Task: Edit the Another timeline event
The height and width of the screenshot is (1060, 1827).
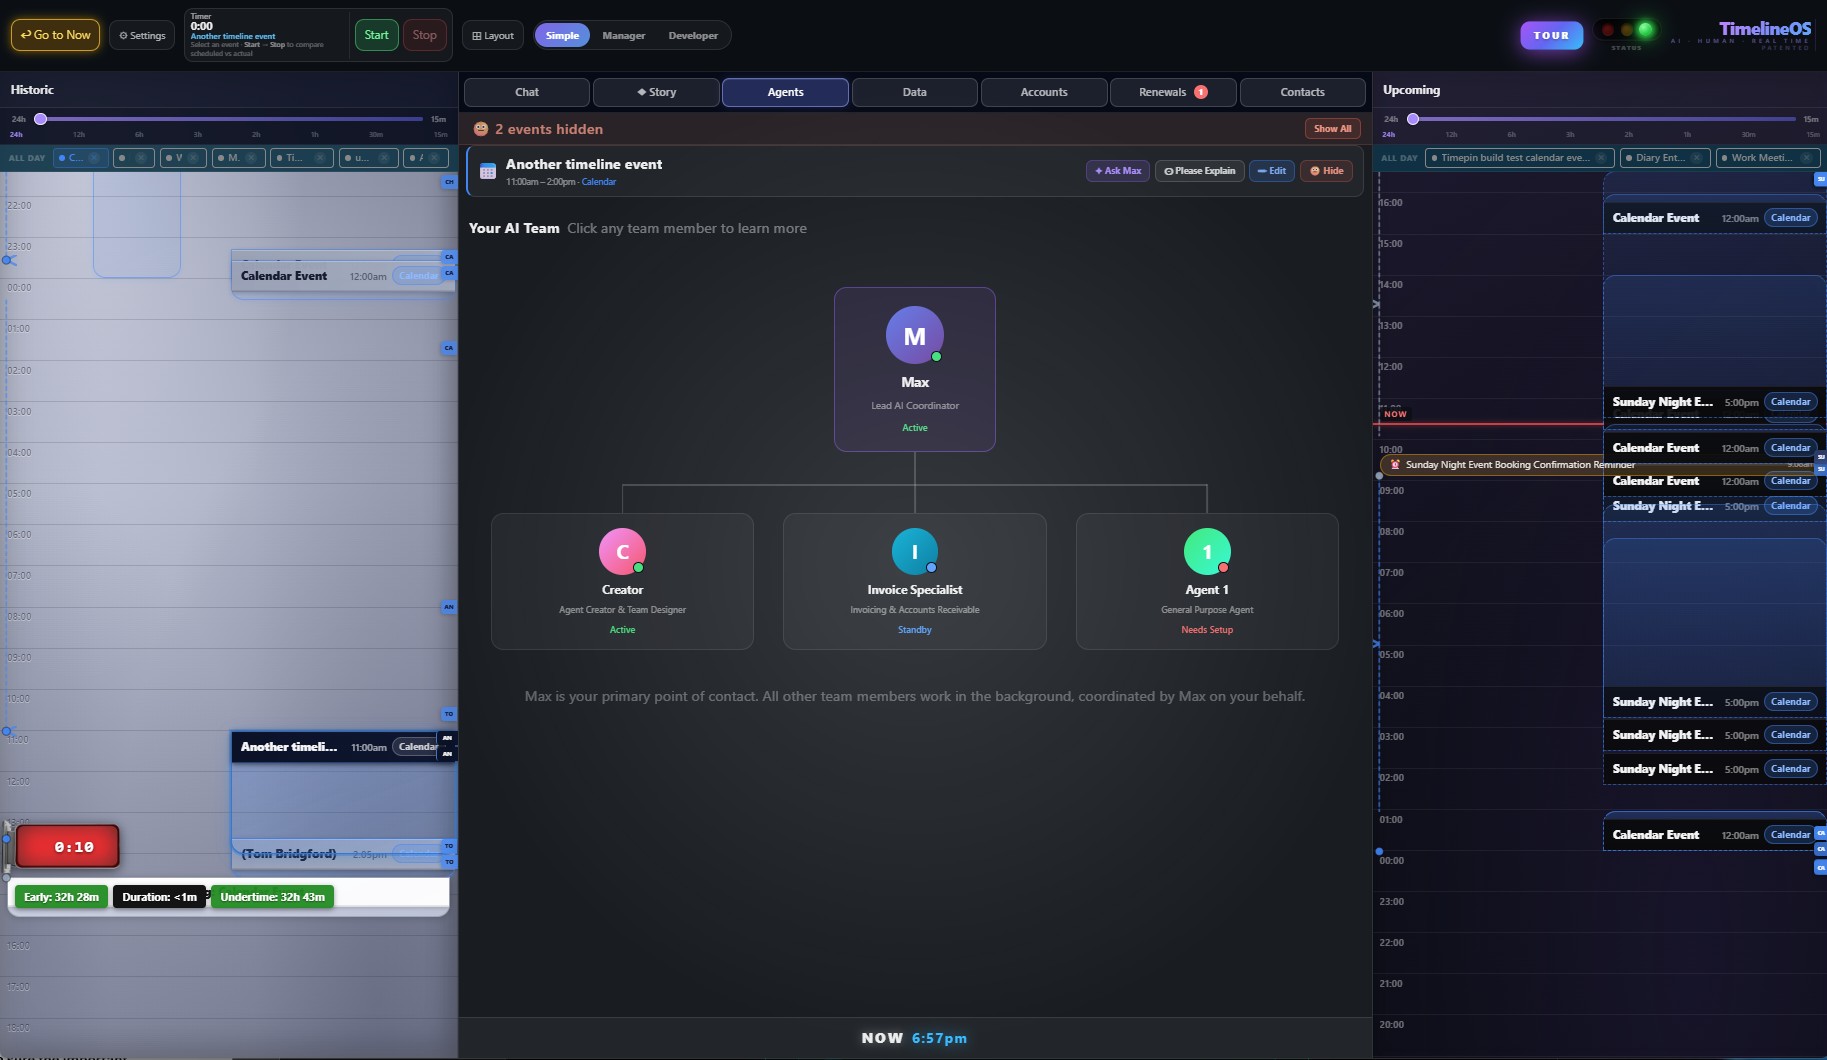Action: [1271, 171]
